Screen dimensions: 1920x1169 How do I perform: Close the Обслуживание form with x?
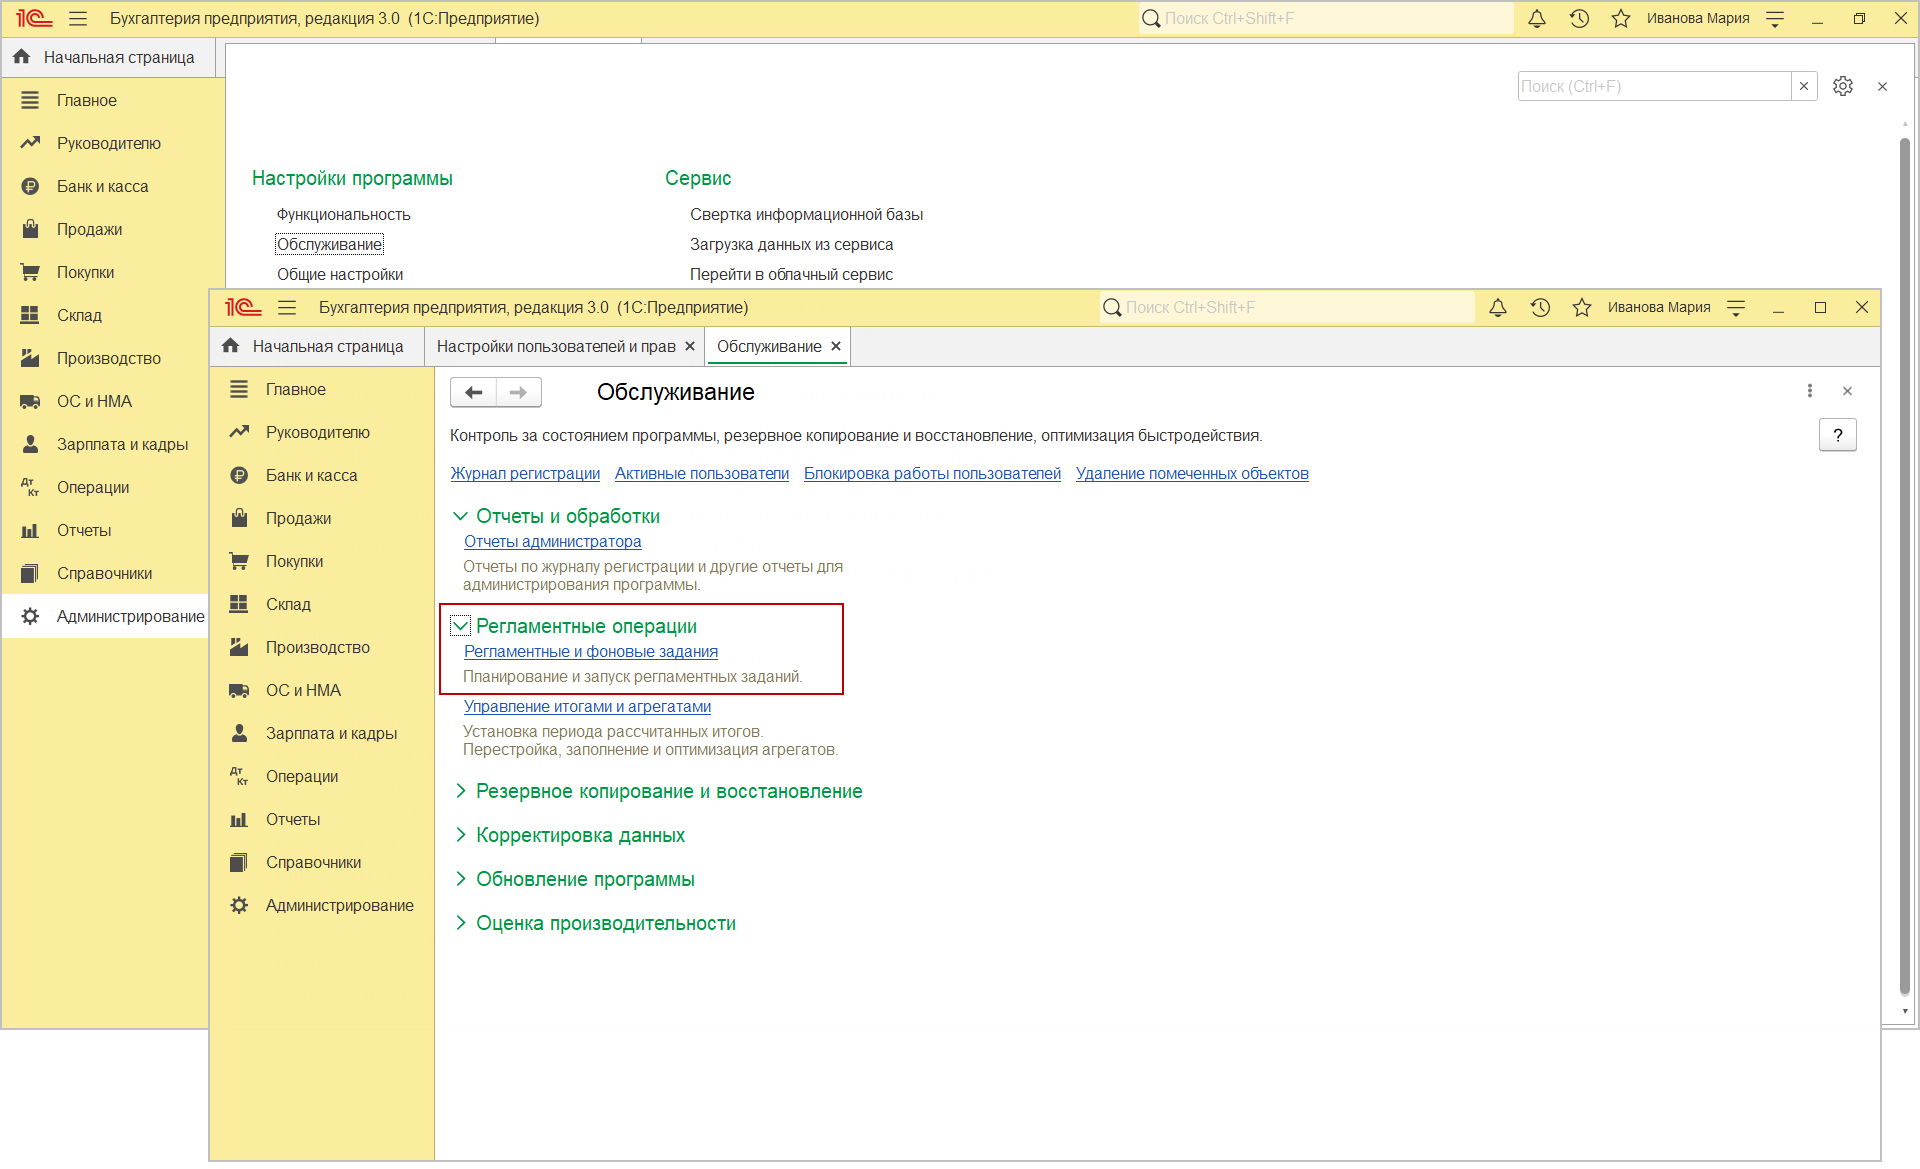[x=1847, y=391]
